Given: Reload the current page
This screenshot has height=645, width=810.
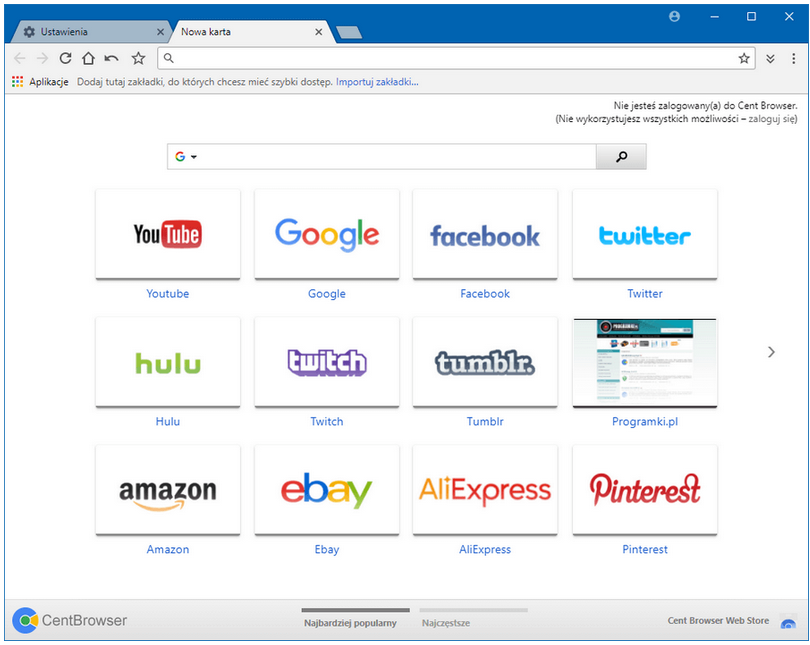Looking at the screenshot, I should tap(65, 58).
